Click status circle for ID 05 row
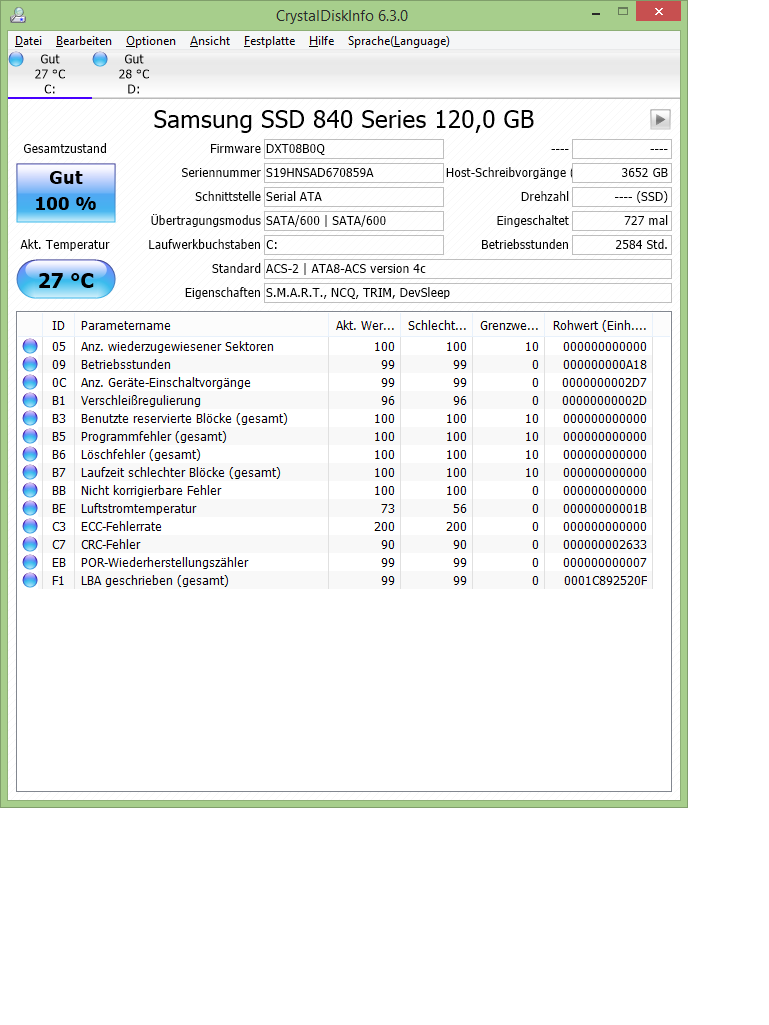Viewport: 769px width, 1025px height. click(30, 346)
